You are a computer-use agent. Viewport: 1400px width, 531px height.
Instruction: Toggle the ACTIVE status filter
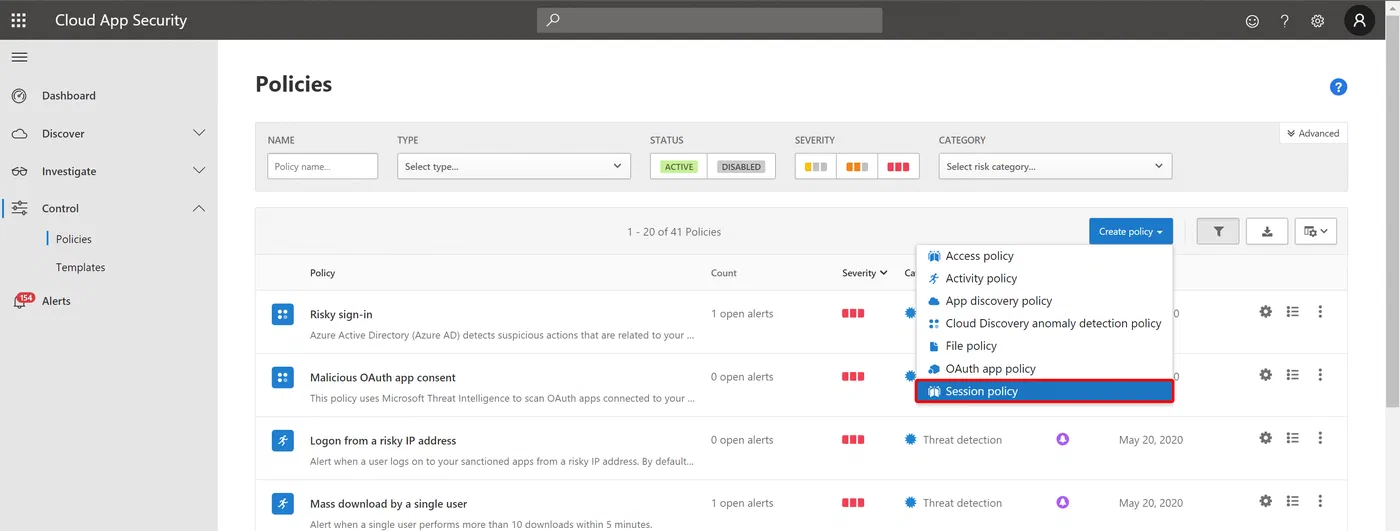pyautogui.click(x=679, y=167)
